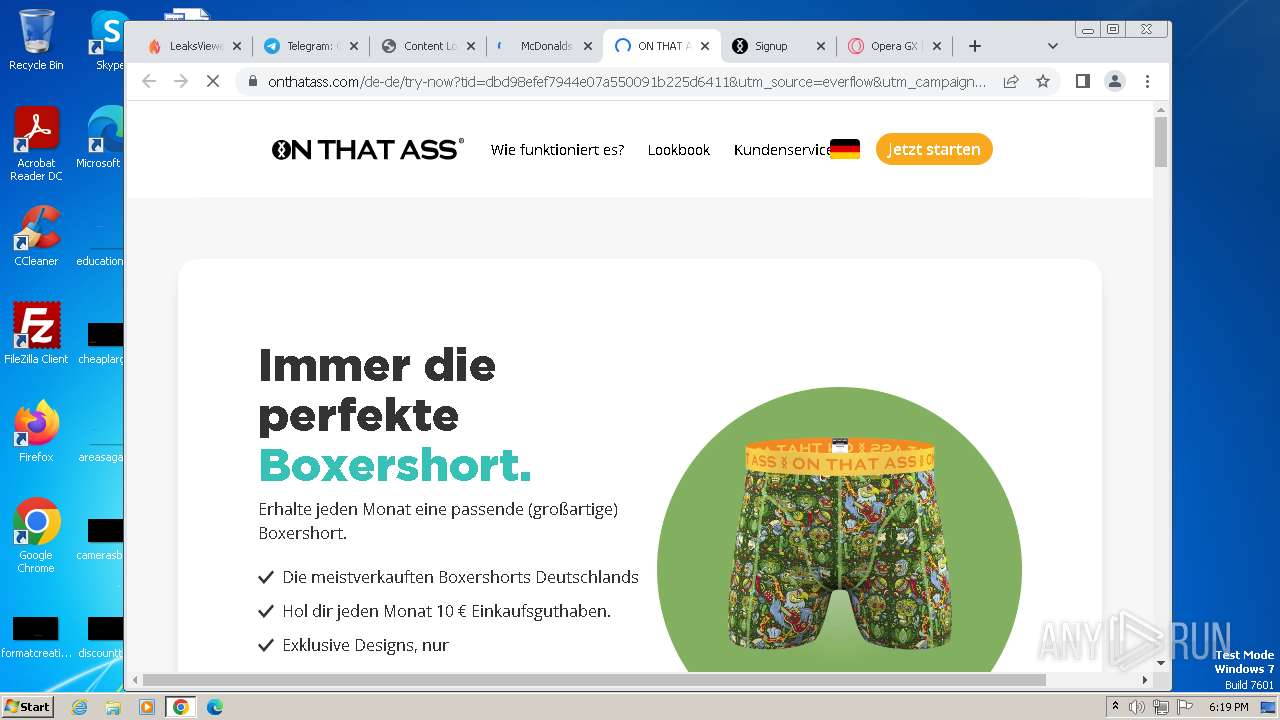Viewport: 1280px width, 720px height.
Task: Click the boxershort product image
Action: 839,545
